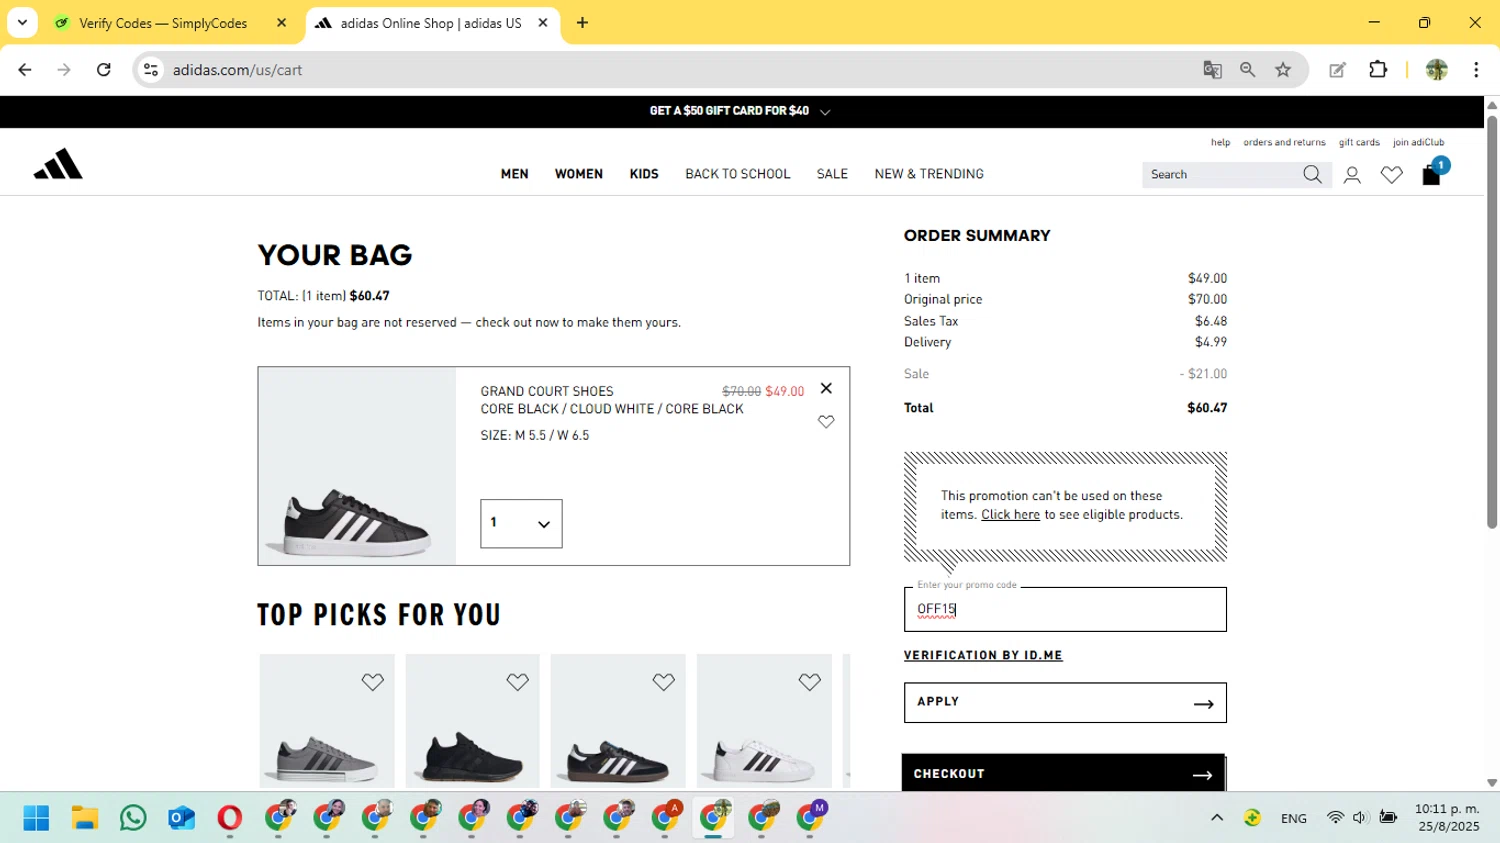Open the browser extensions puzzle icon
The image size is (1500, 843).
(1378, 70)
